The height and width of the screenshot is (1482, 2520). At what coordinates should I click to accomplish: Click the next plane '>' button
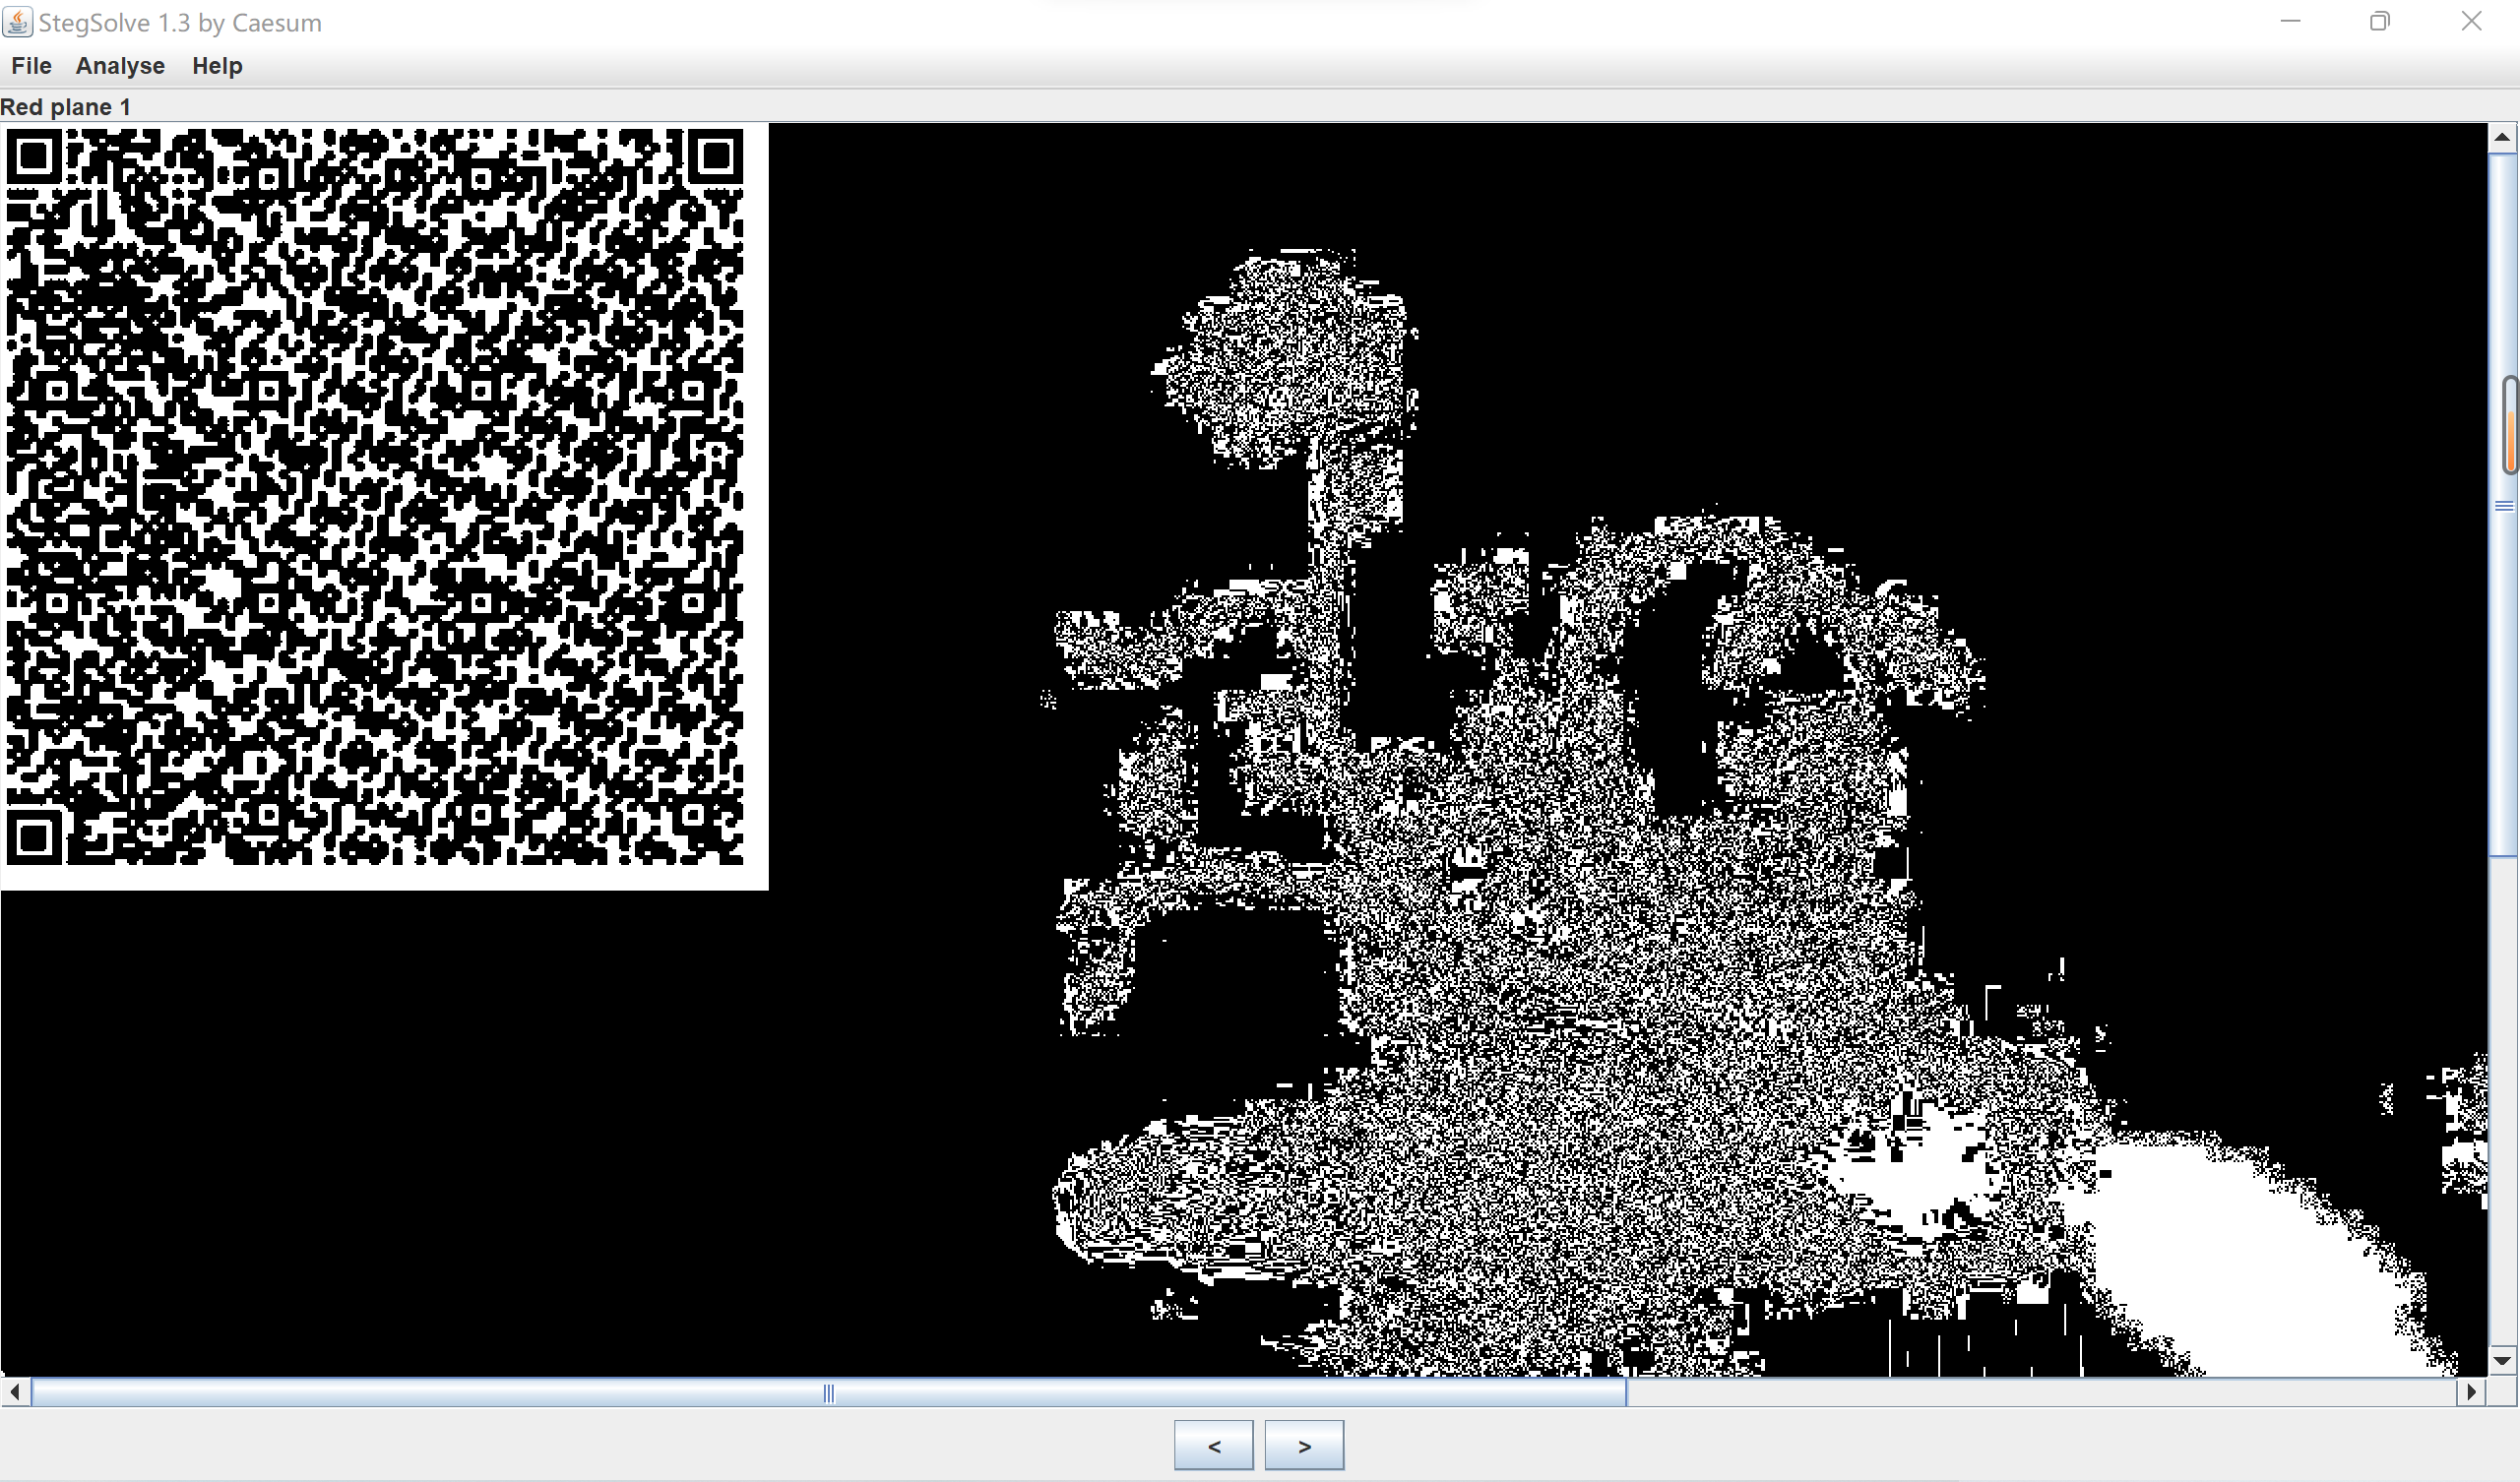point(1304,1445)
